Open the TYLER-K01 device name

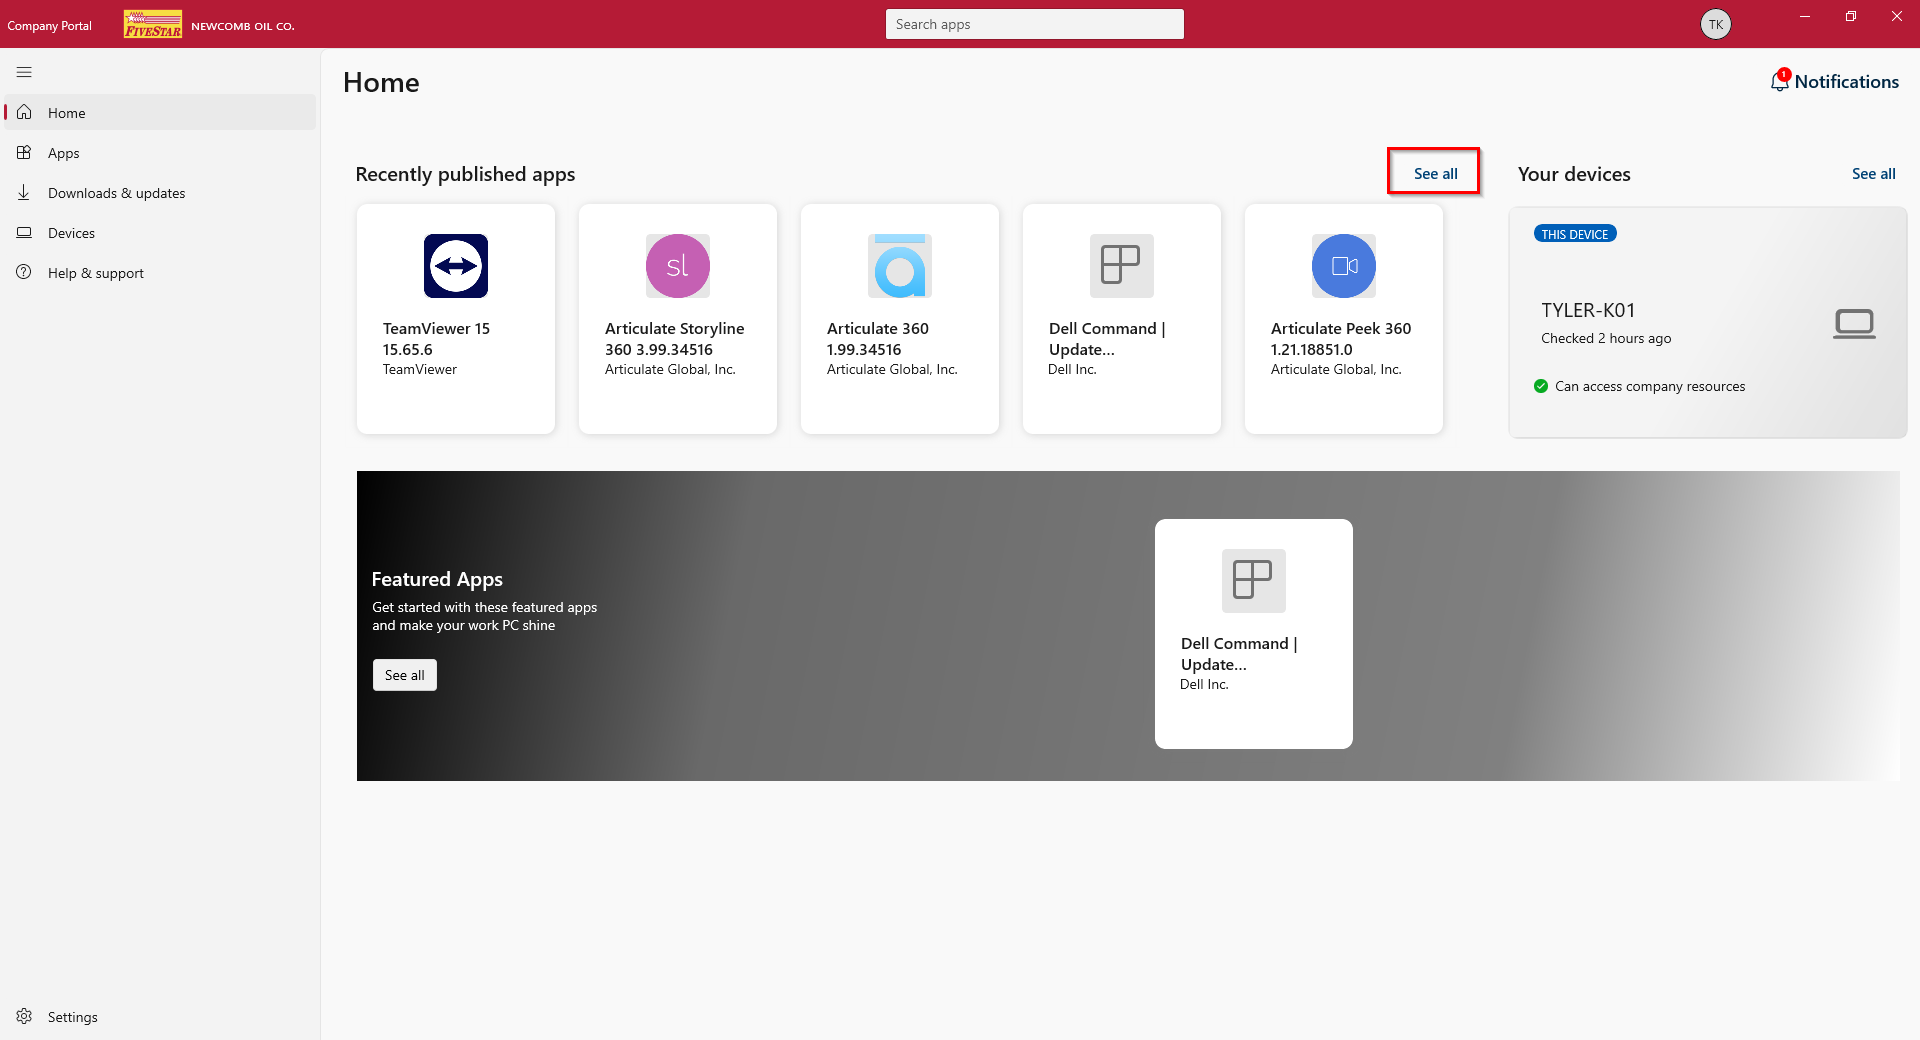(1588, 310)
